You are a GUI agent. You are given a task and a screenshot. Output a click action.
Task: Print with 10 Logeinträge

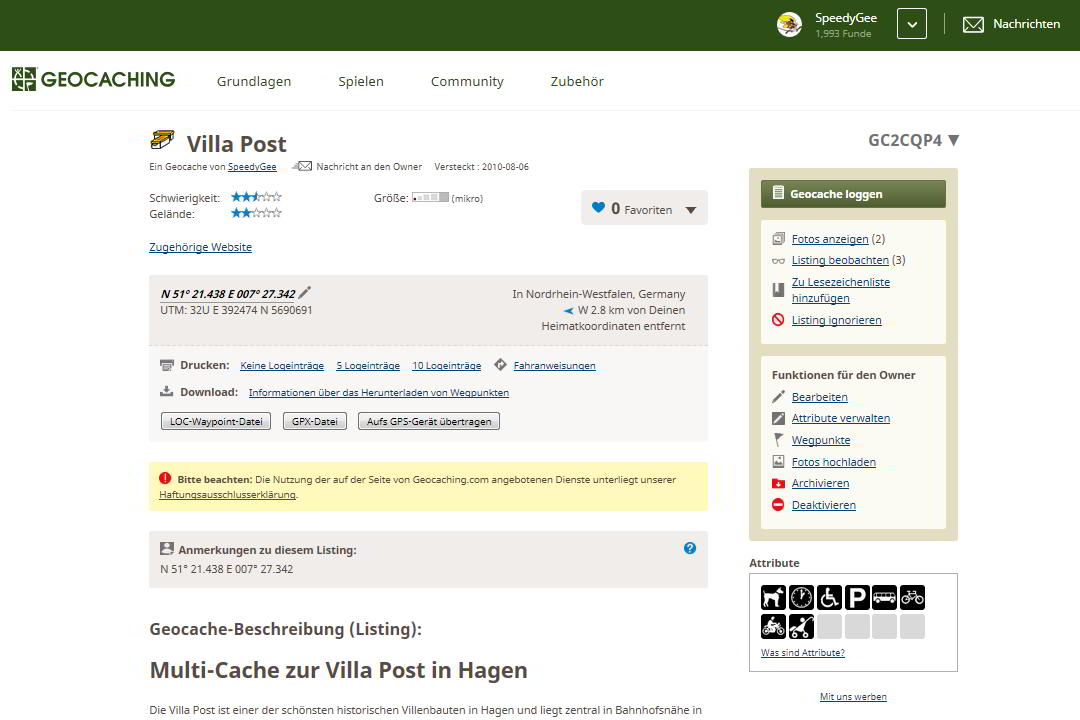tap(446, 366)
